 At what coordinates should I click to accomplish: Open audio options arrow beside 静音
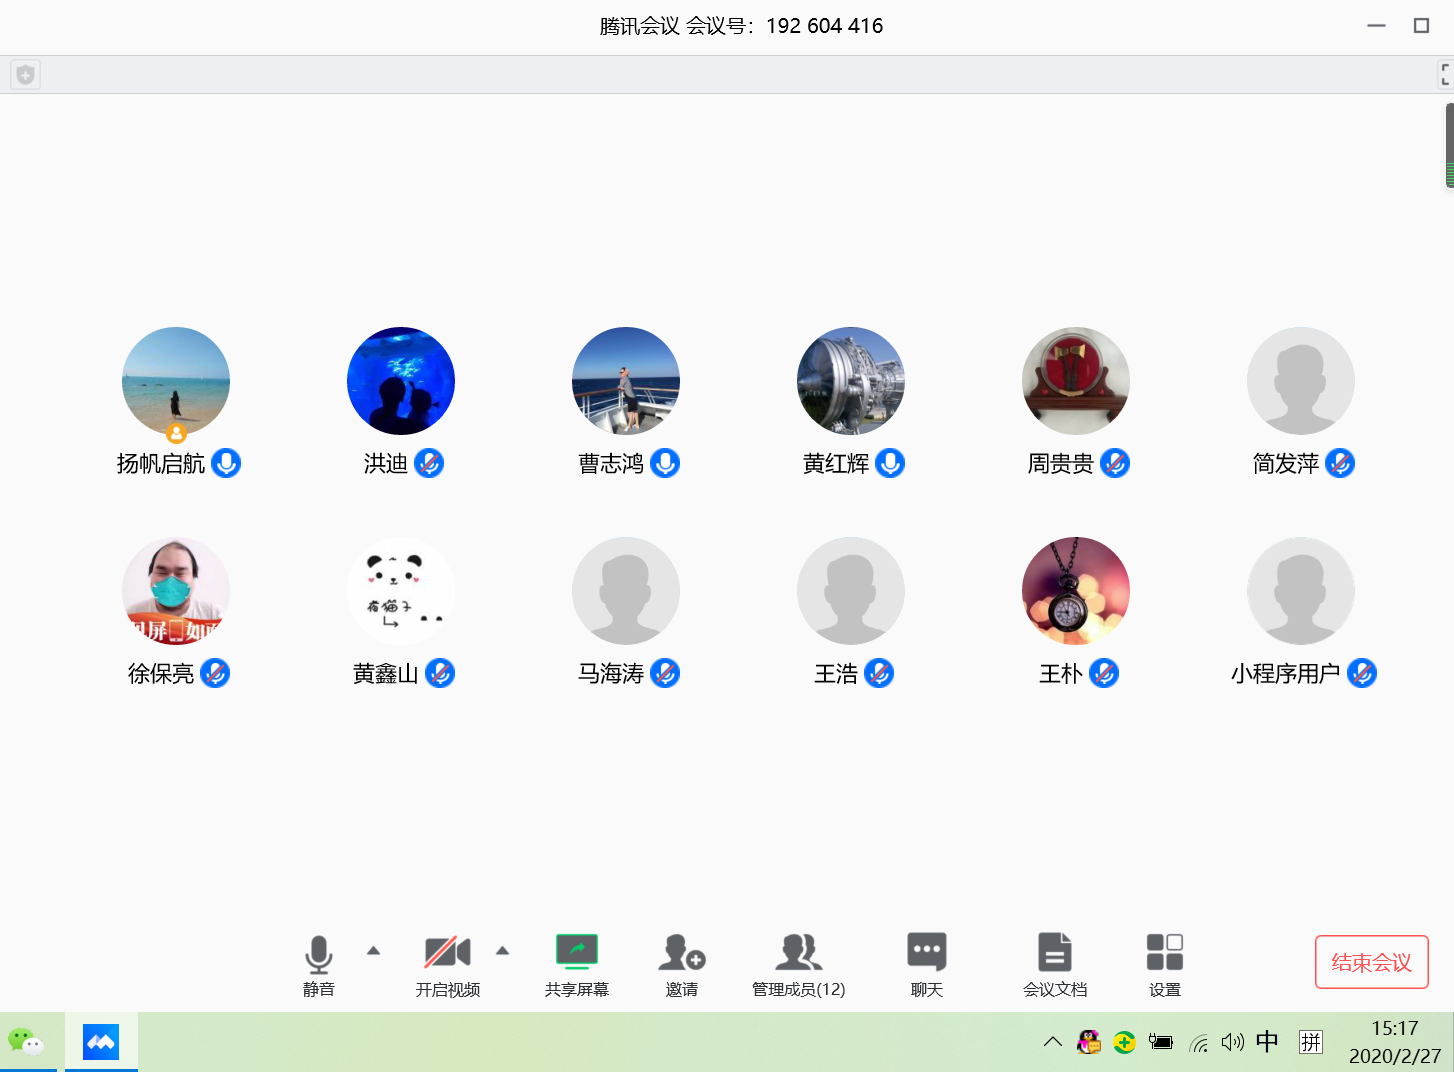point(373,951)
